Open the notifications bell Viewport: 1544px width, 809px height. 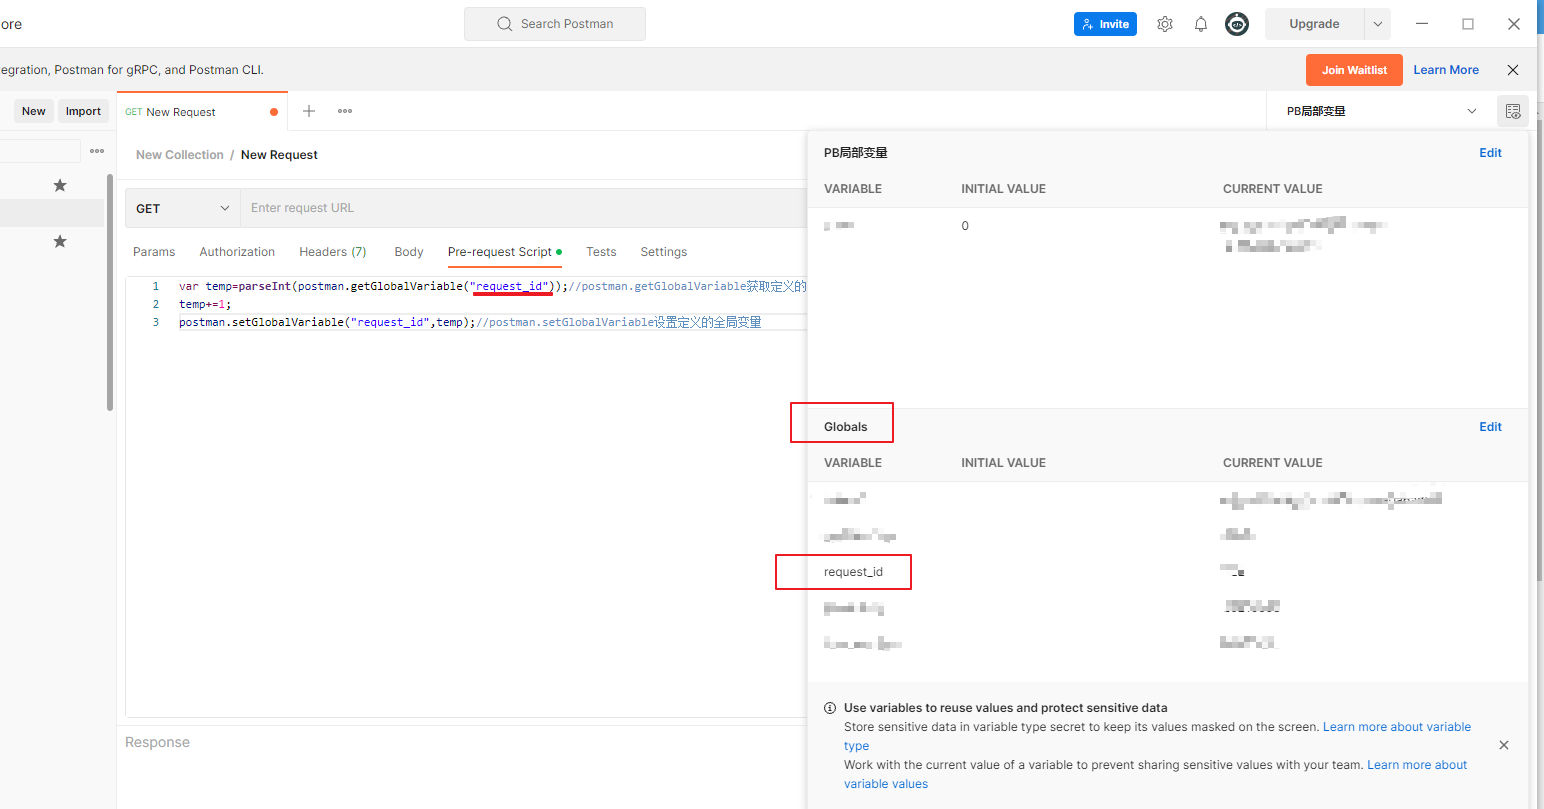pos(1201,24)
